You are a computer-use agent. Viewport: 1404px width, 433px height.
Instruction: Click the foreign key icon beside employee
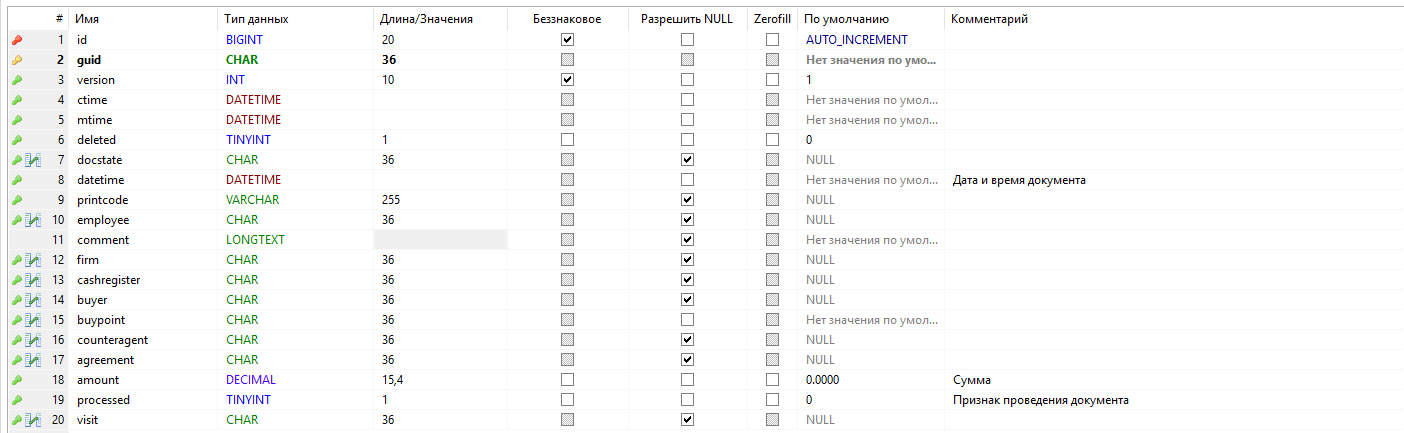(x=33, y=220)
